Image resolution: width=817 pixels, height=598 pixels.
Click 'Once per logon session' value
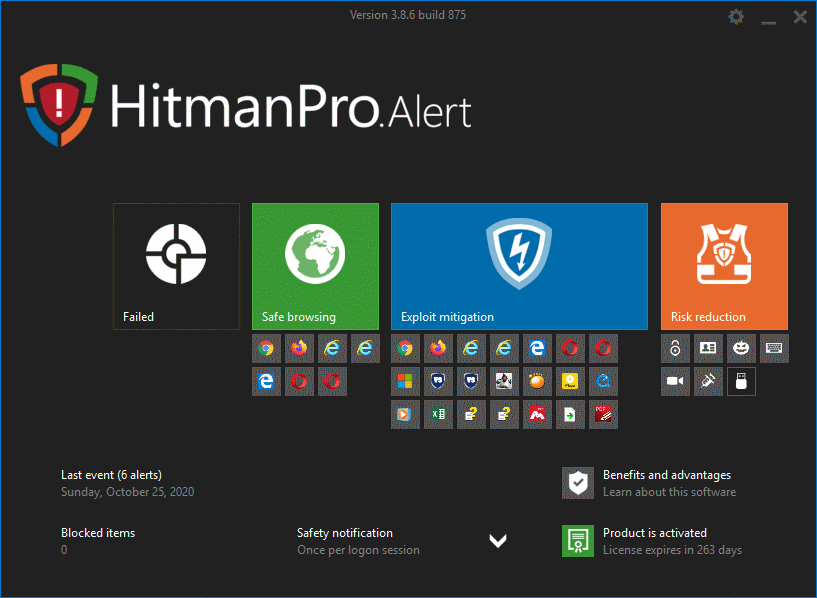click(x=358, y=550)
